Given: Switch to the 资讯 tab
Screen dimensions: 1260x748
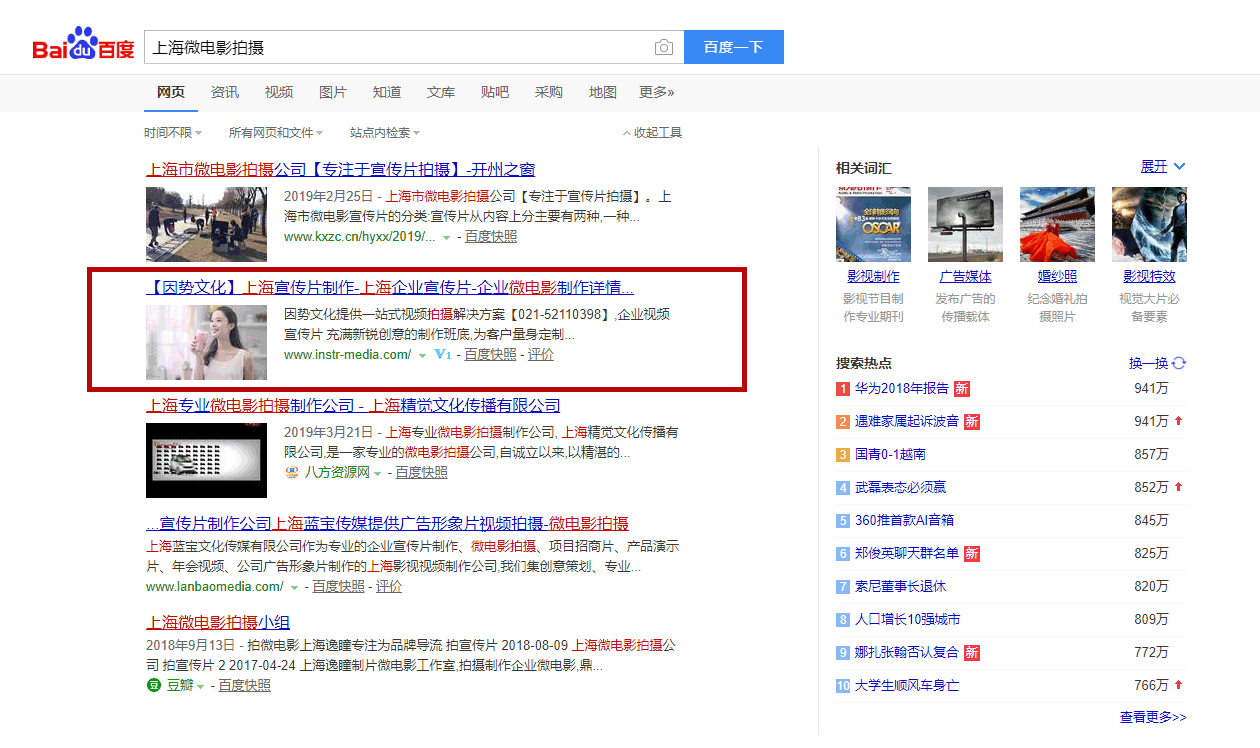Looking at the screenshot, I should point(225,92).
